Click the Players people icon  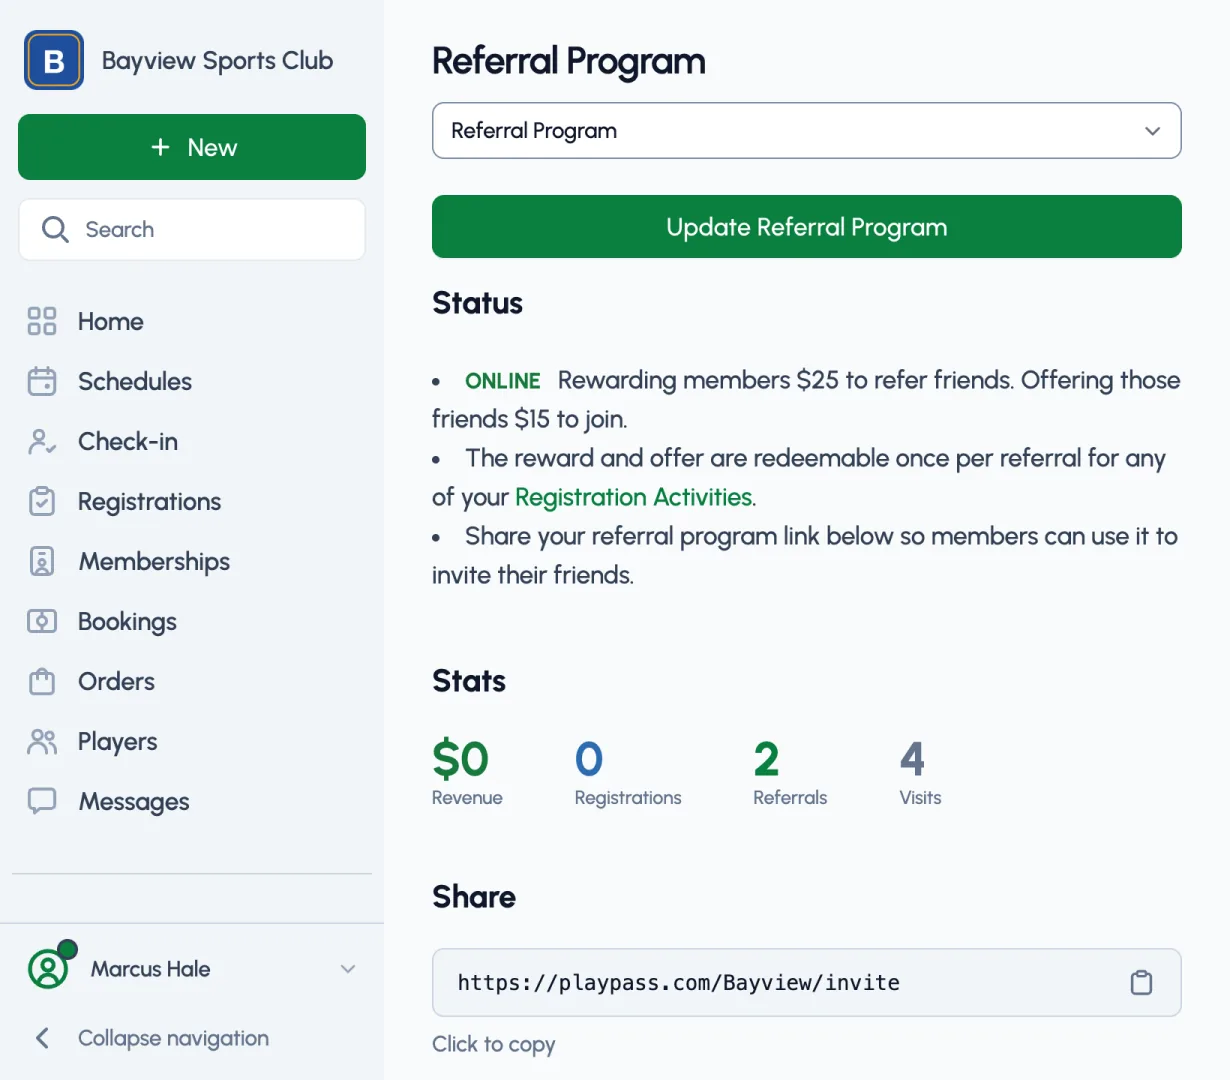click(x=42, y=741)
